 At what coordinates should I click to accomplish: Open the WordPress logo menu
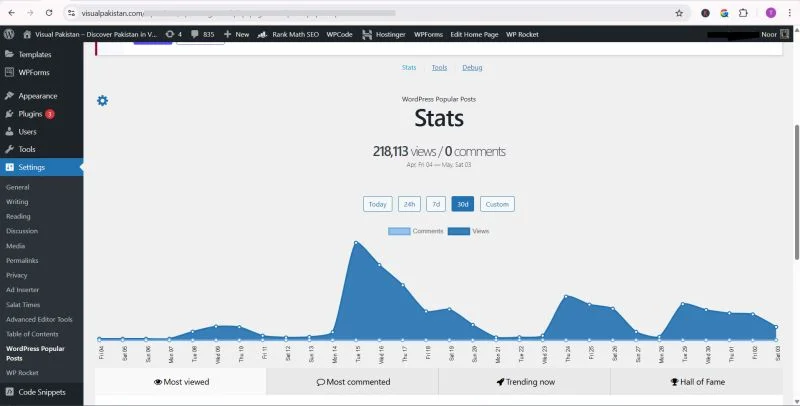[9, 34]
